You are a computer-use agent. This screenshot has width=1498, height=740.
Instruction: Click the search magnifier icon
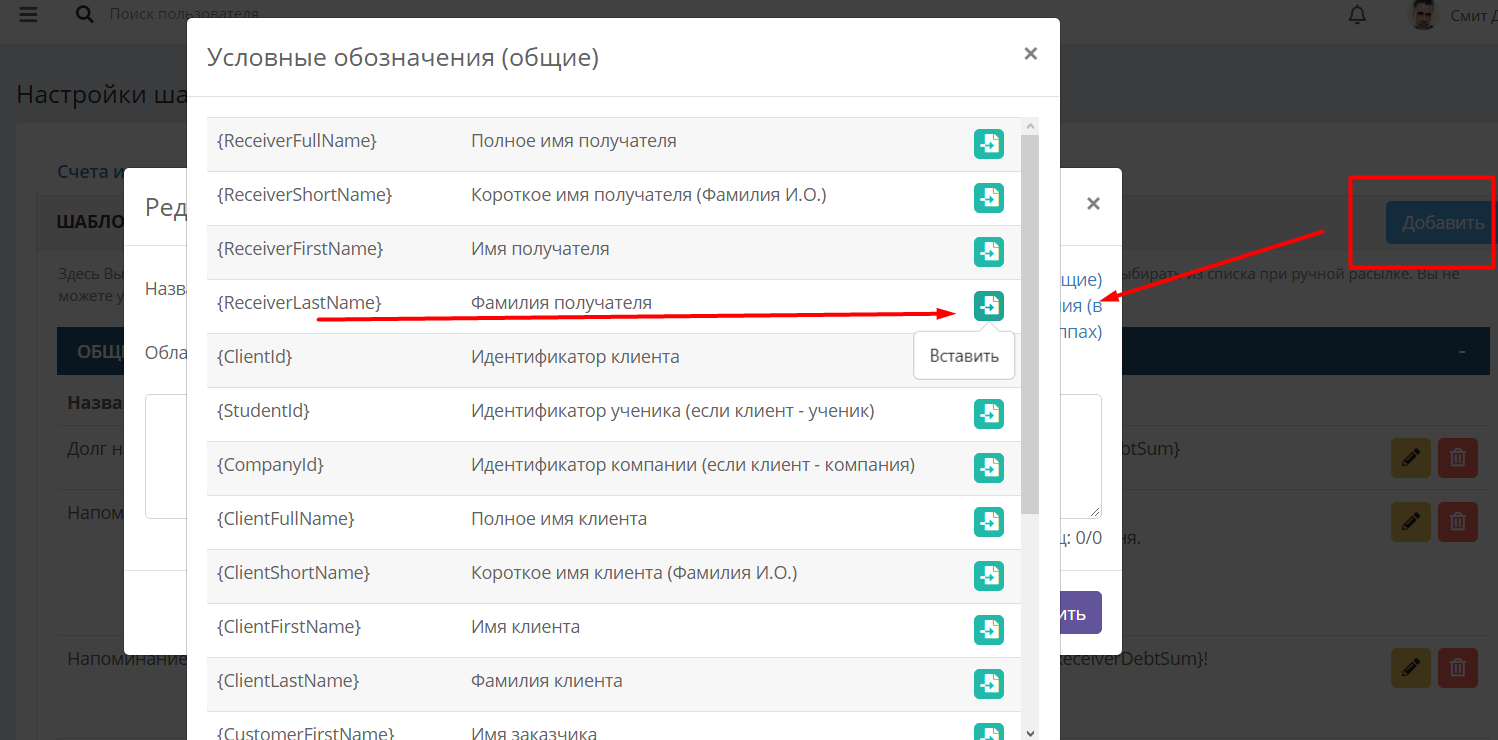pos(85,14)
